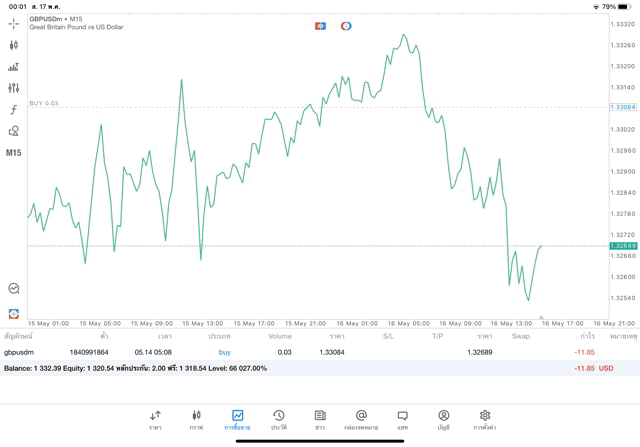This screenshot has width=640, height=447.
Task: Open the volume bars chart icon
Action: tap(14, 66)
